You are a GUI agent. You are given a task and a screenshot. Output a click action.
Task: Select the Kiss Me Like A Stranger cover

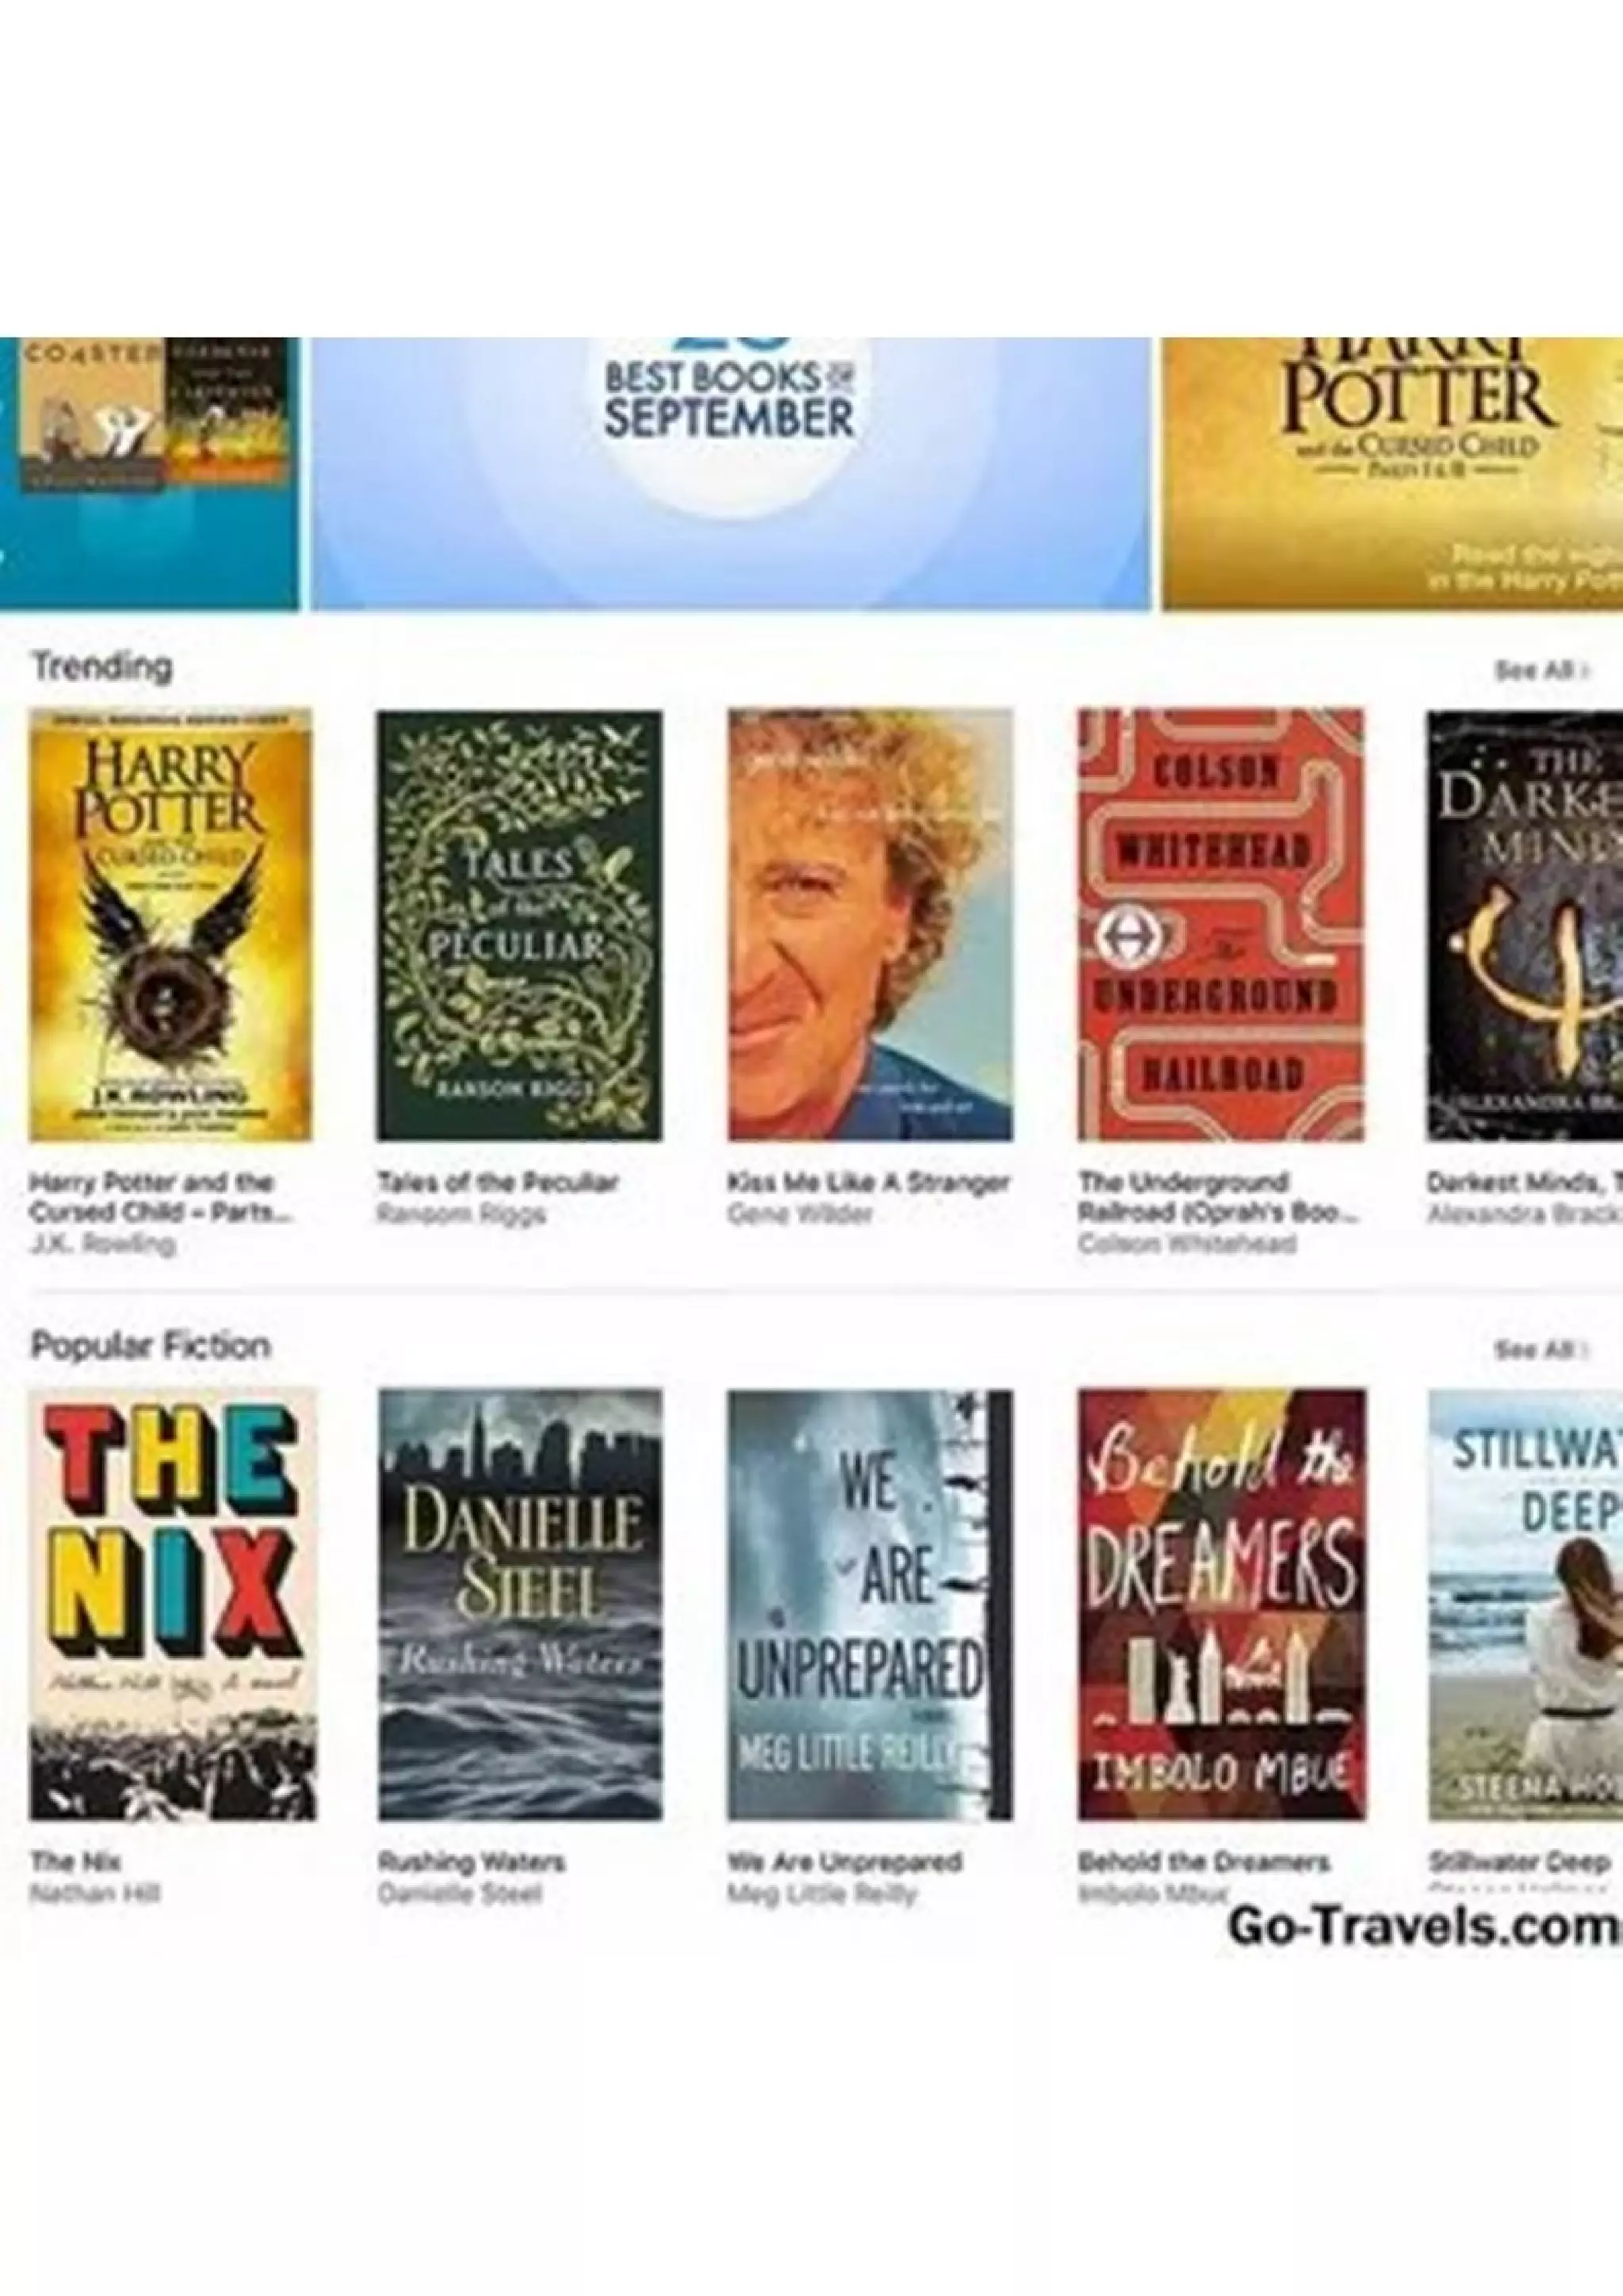point(870,925)
